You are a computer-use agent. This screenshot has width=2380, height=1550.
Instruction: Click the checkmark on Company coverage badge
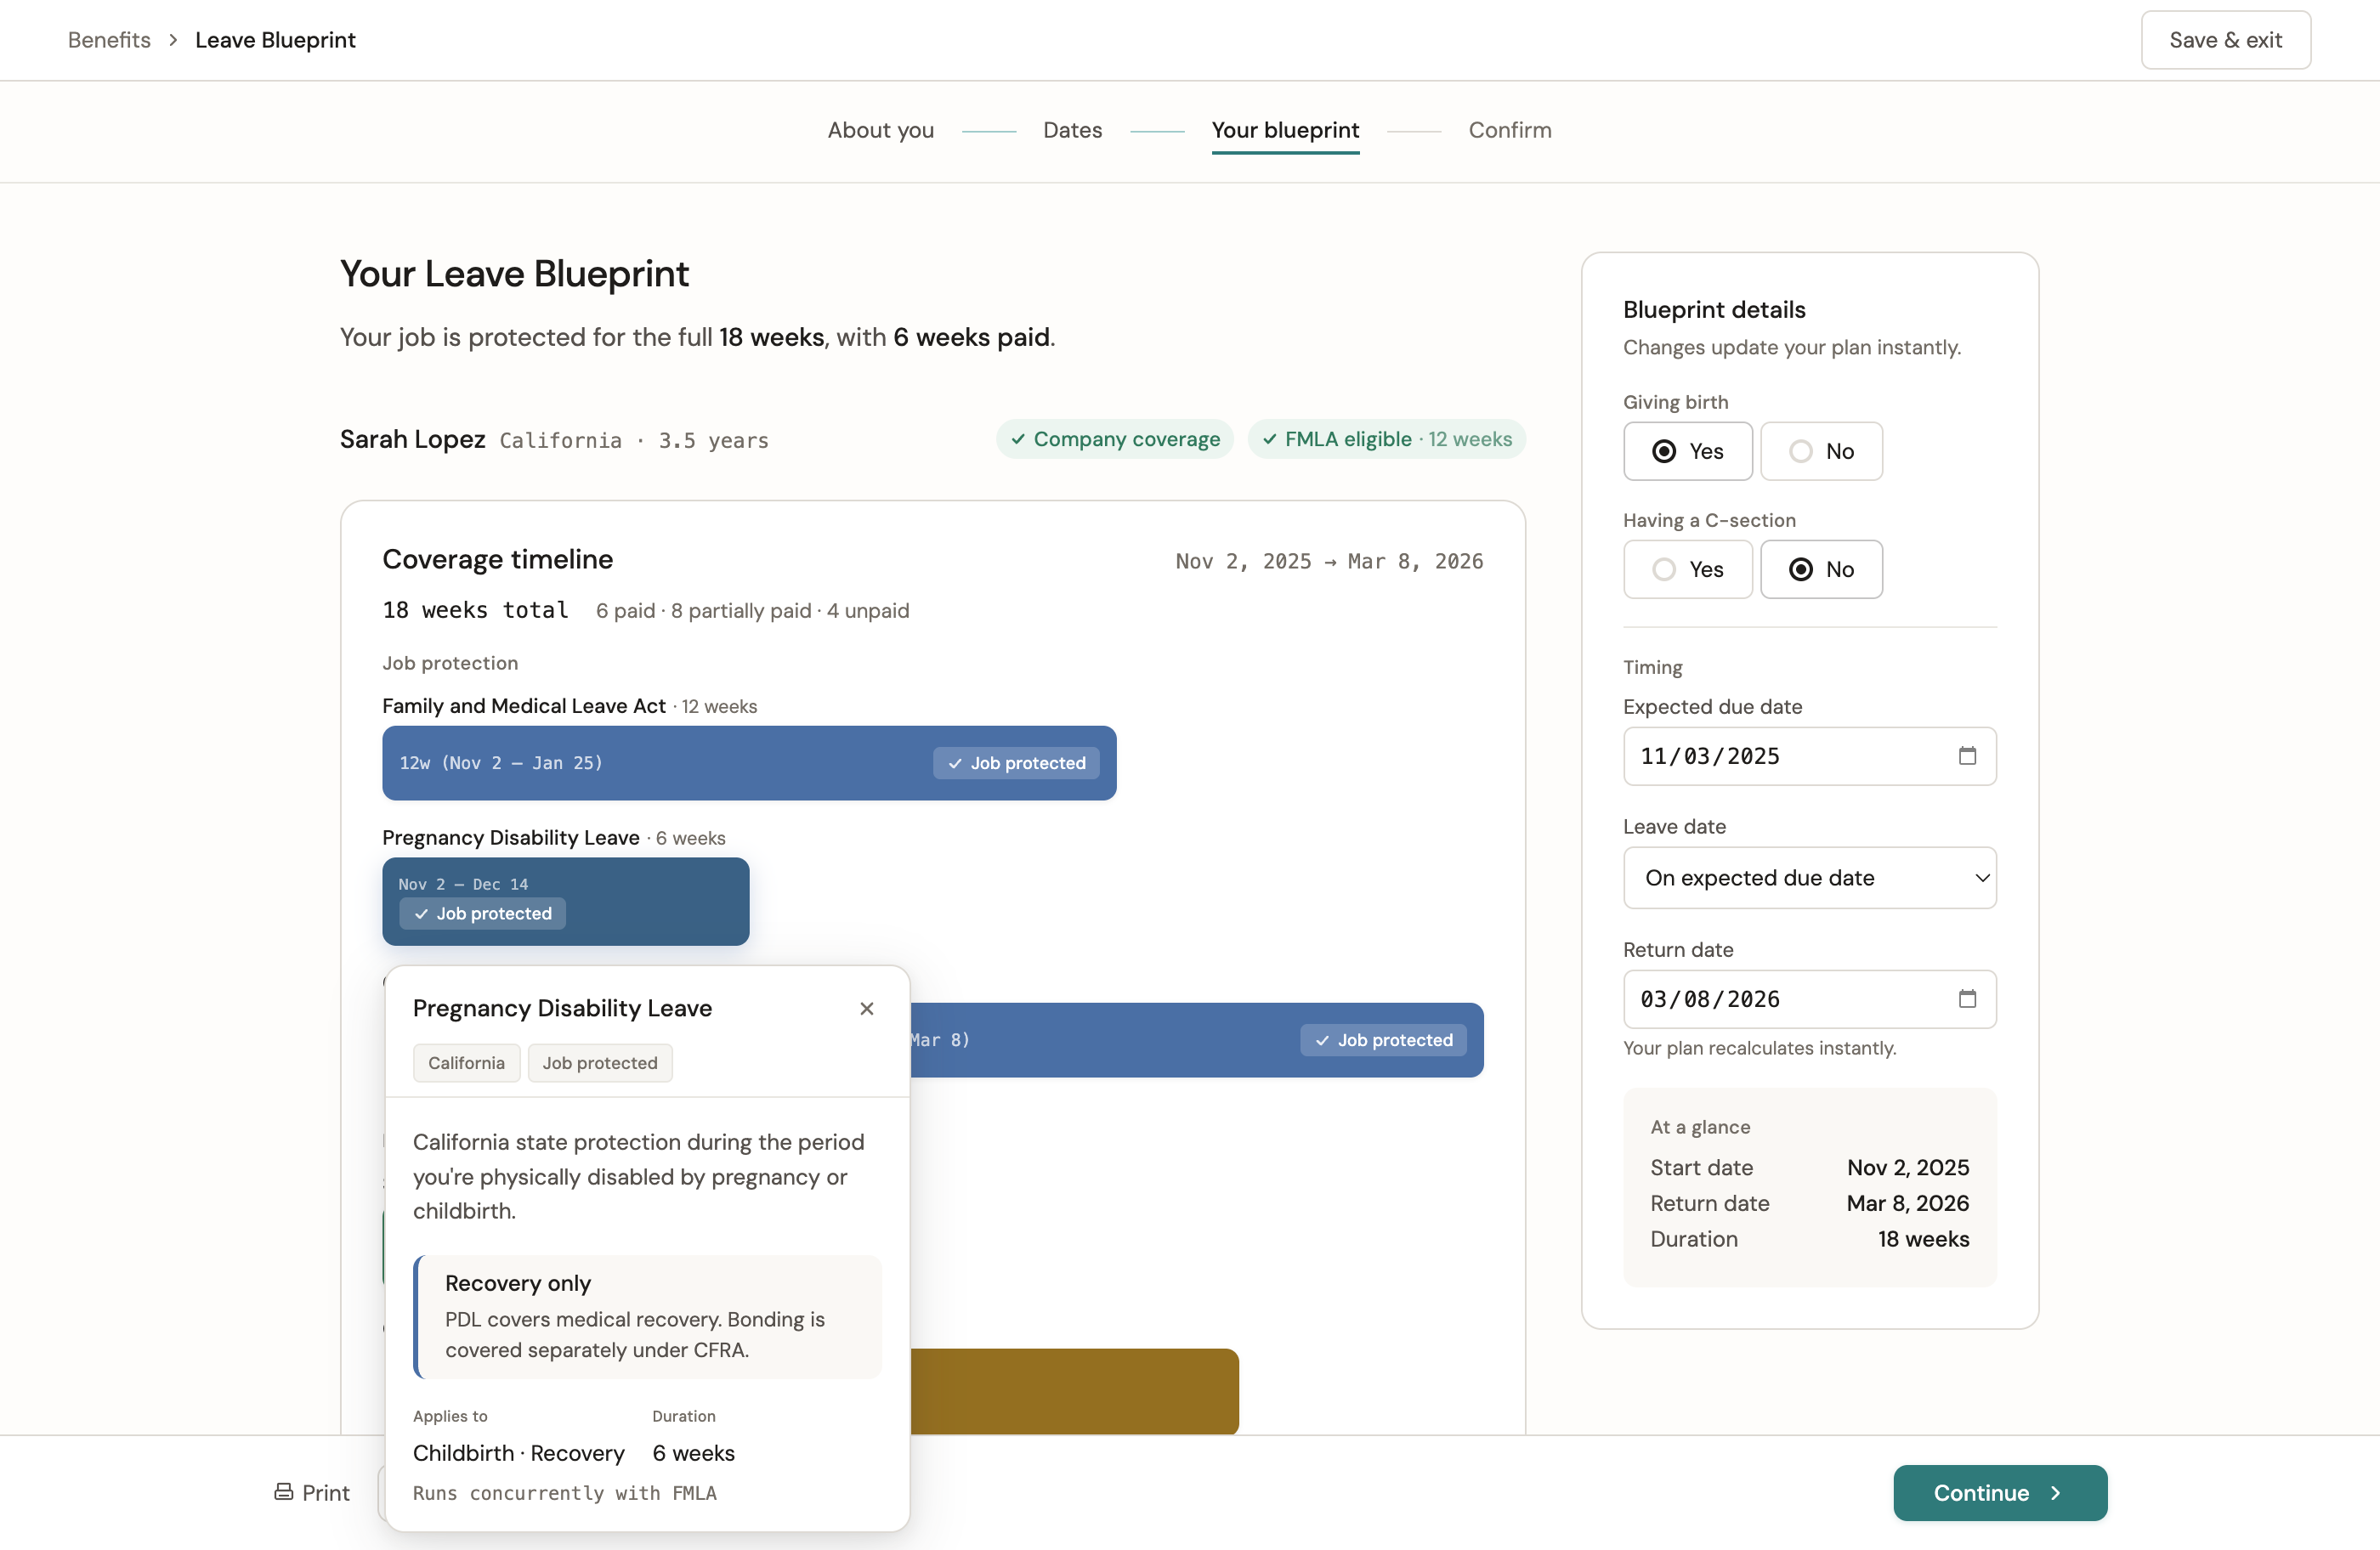1019,439
